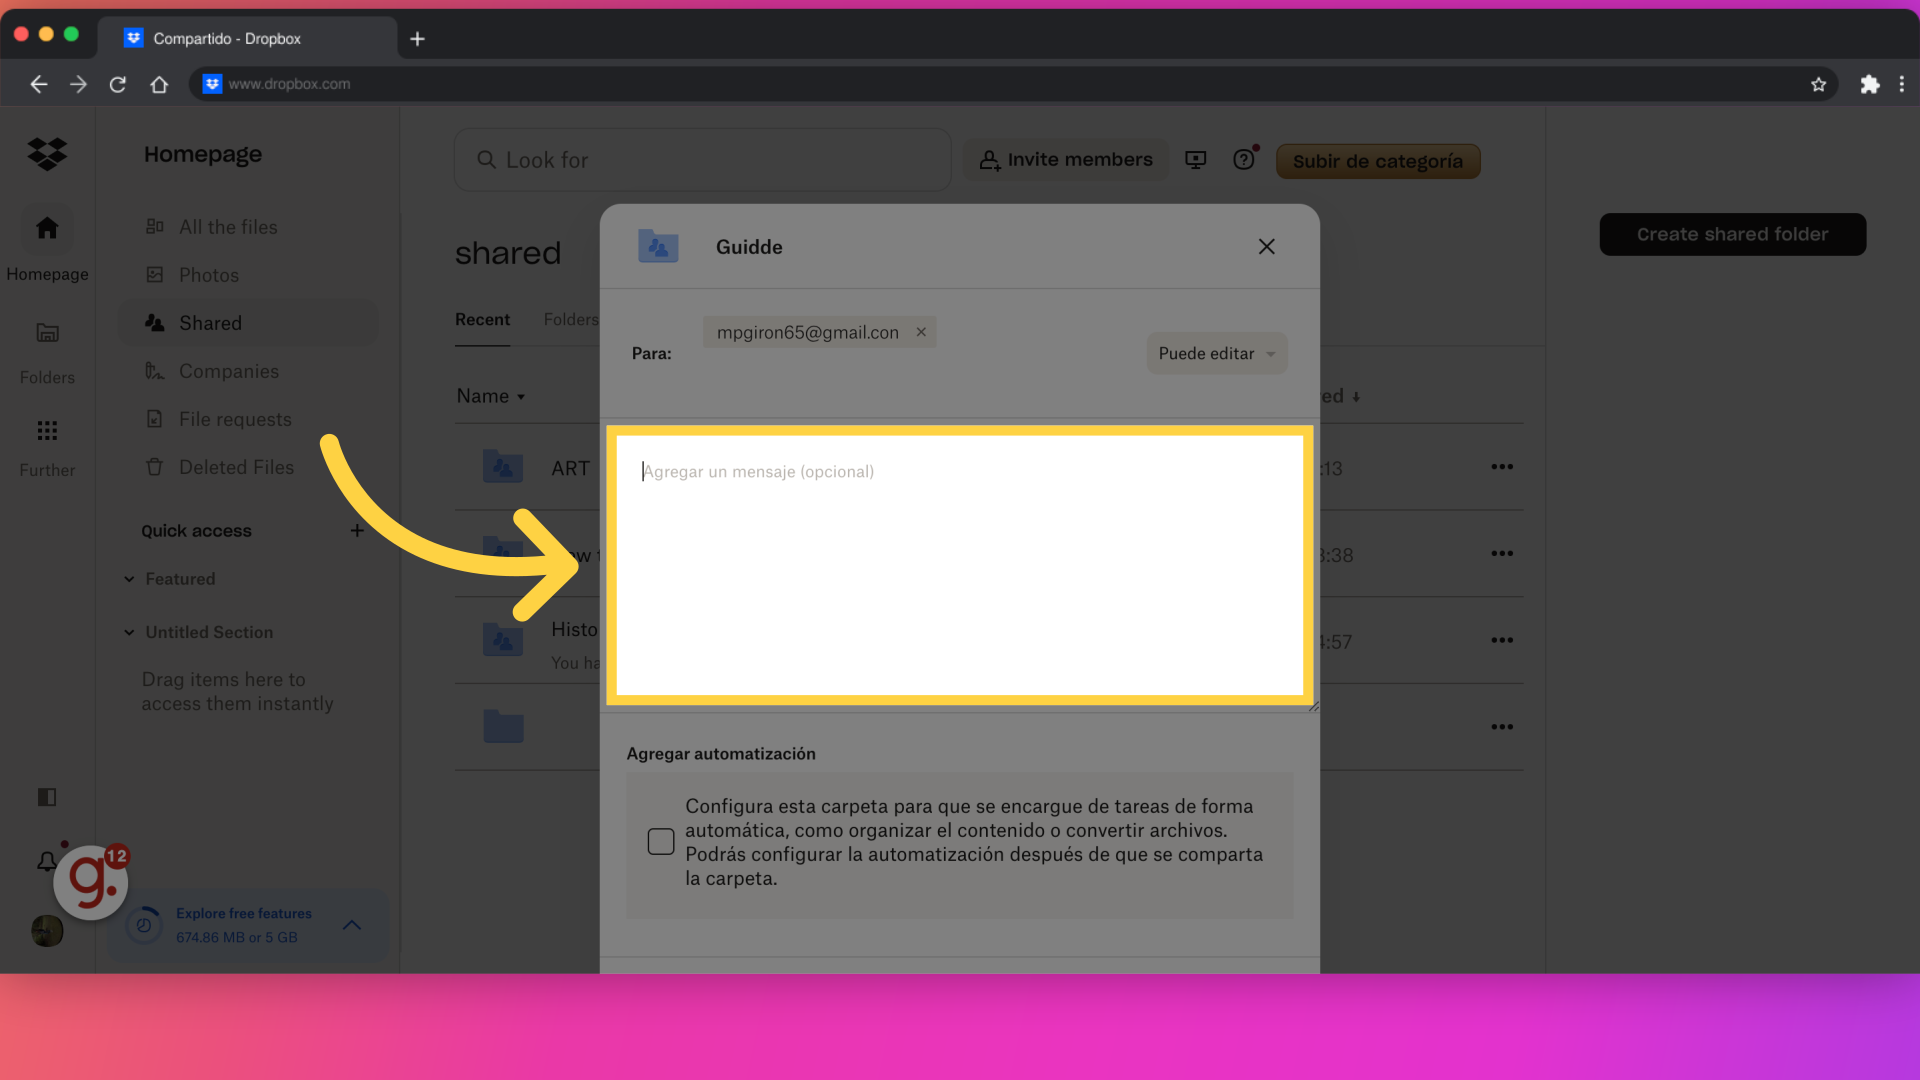Click the Folders tab

coord(571,319)
